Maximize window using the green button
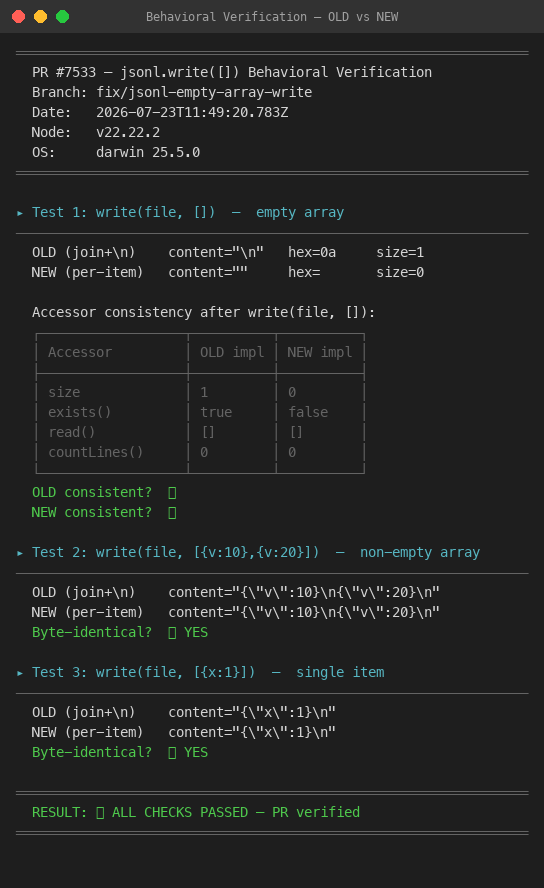544x888 pixels. (63, 16)
